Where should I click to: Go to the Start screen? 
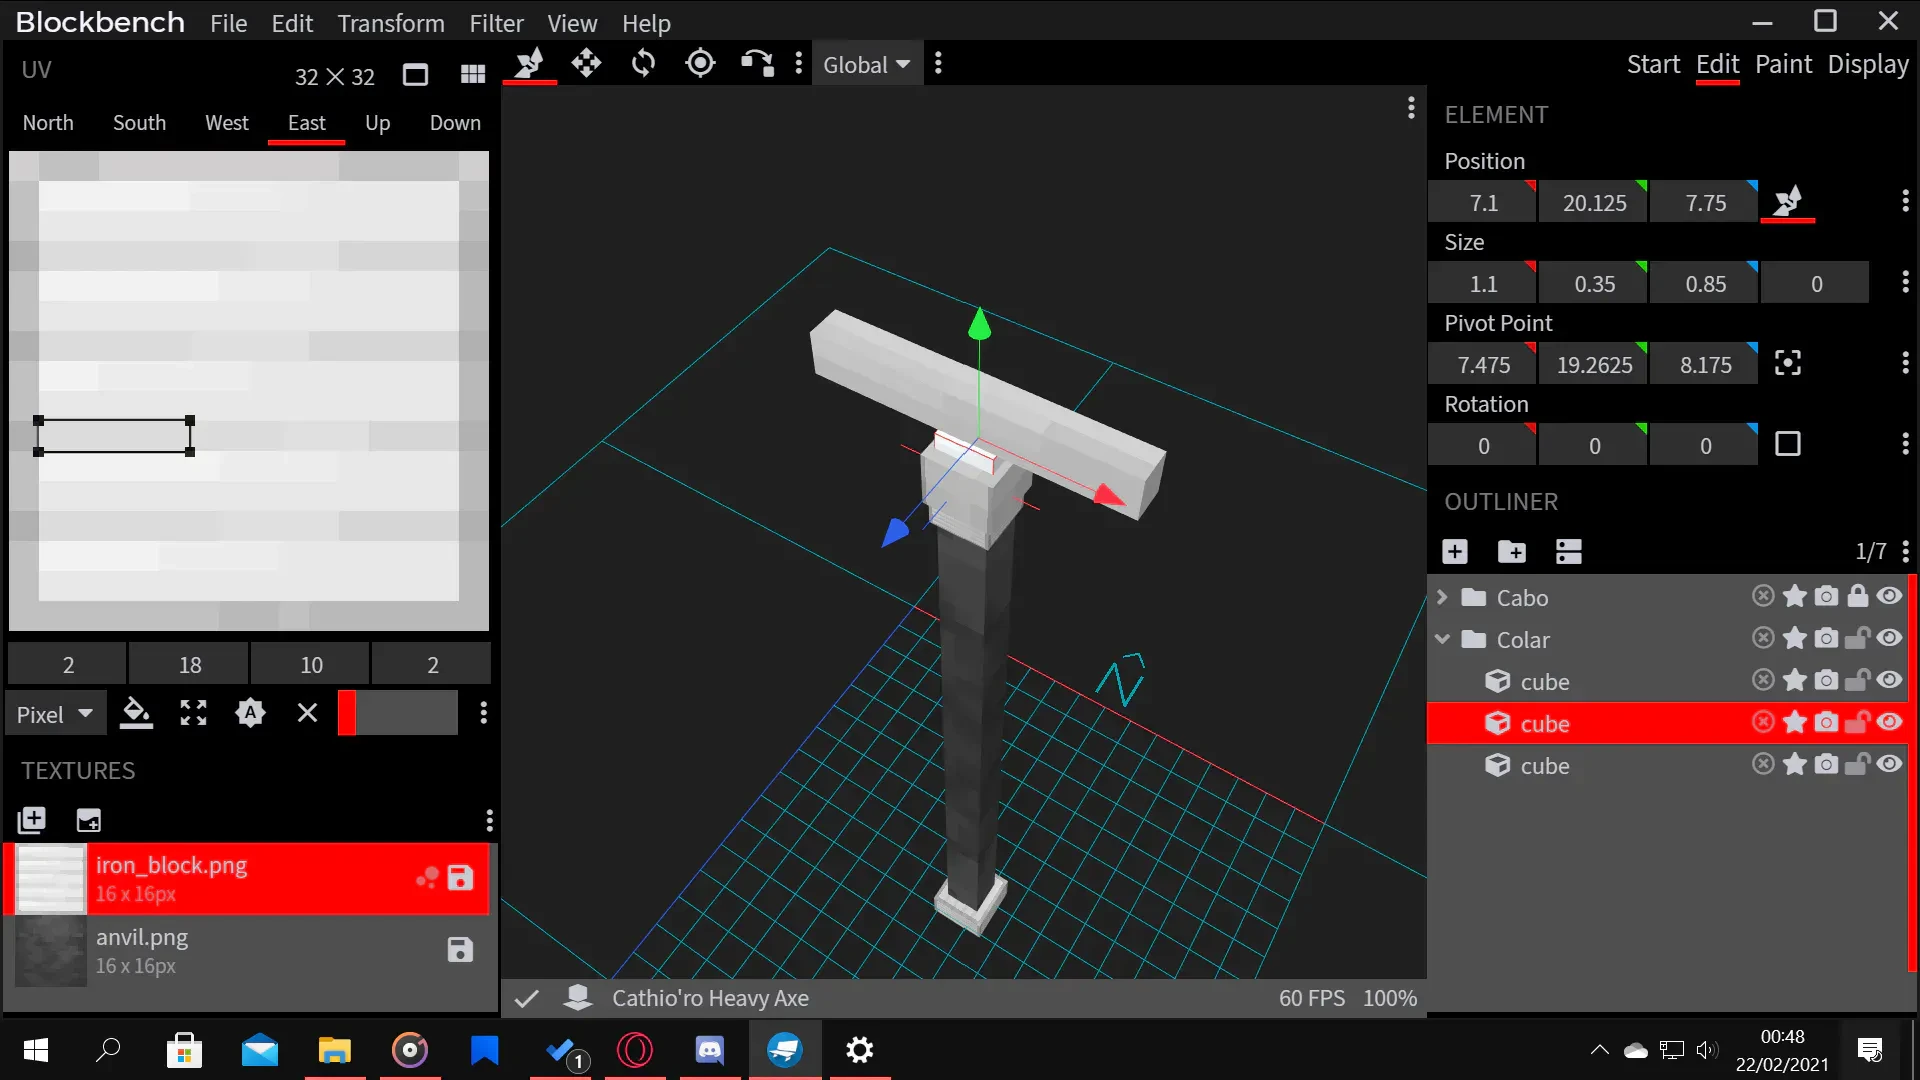pos(1653,65)
